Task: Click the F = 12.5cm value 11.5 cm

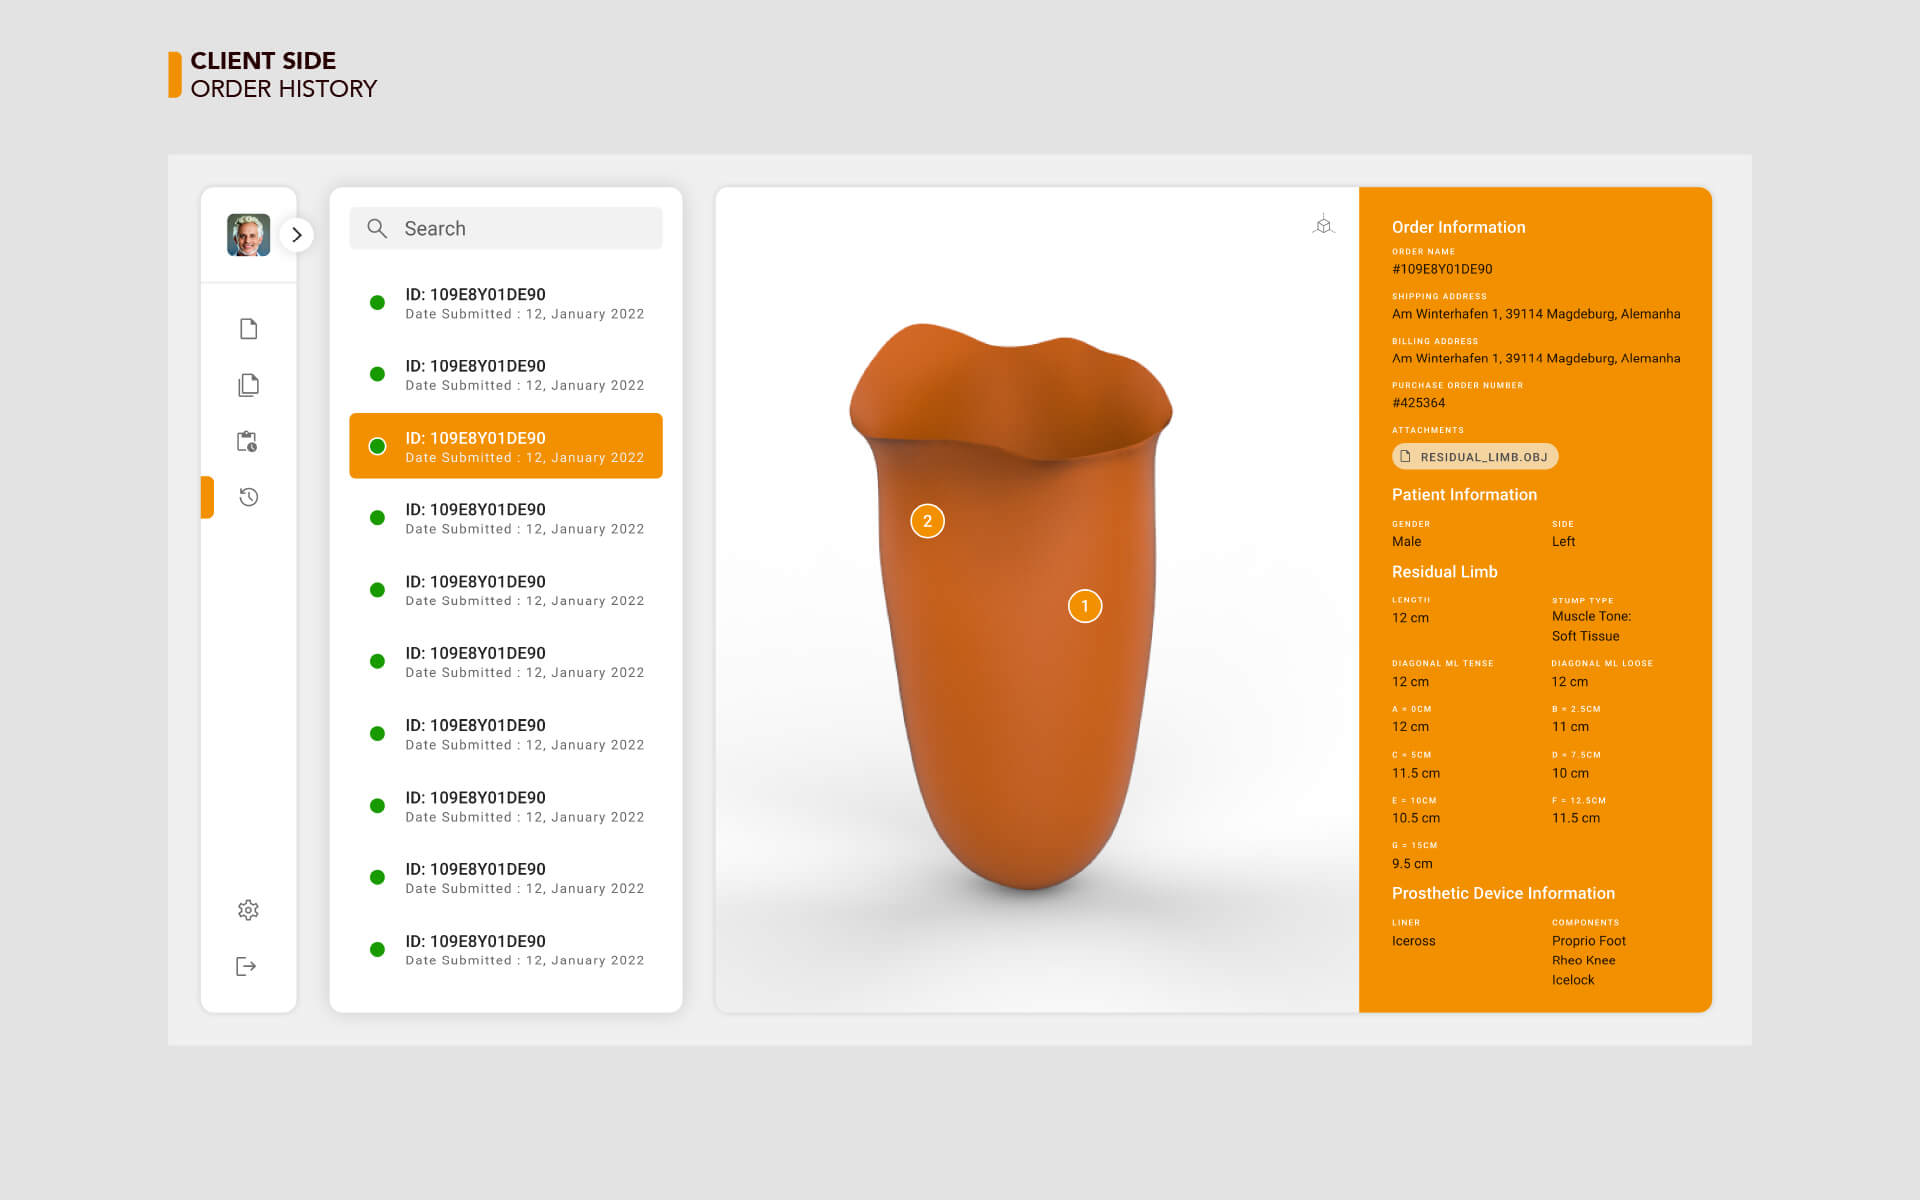Action: coord(1576,818)
